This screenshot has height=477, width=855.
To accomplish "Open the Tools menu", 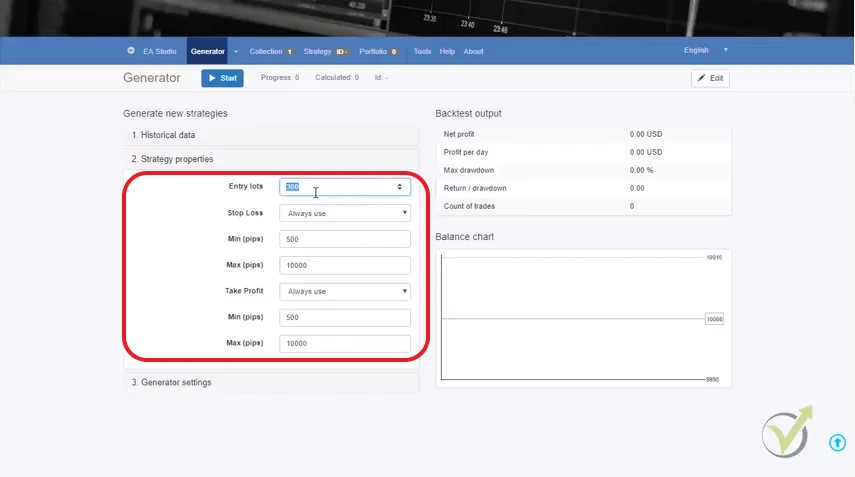I will click(422, 51).
